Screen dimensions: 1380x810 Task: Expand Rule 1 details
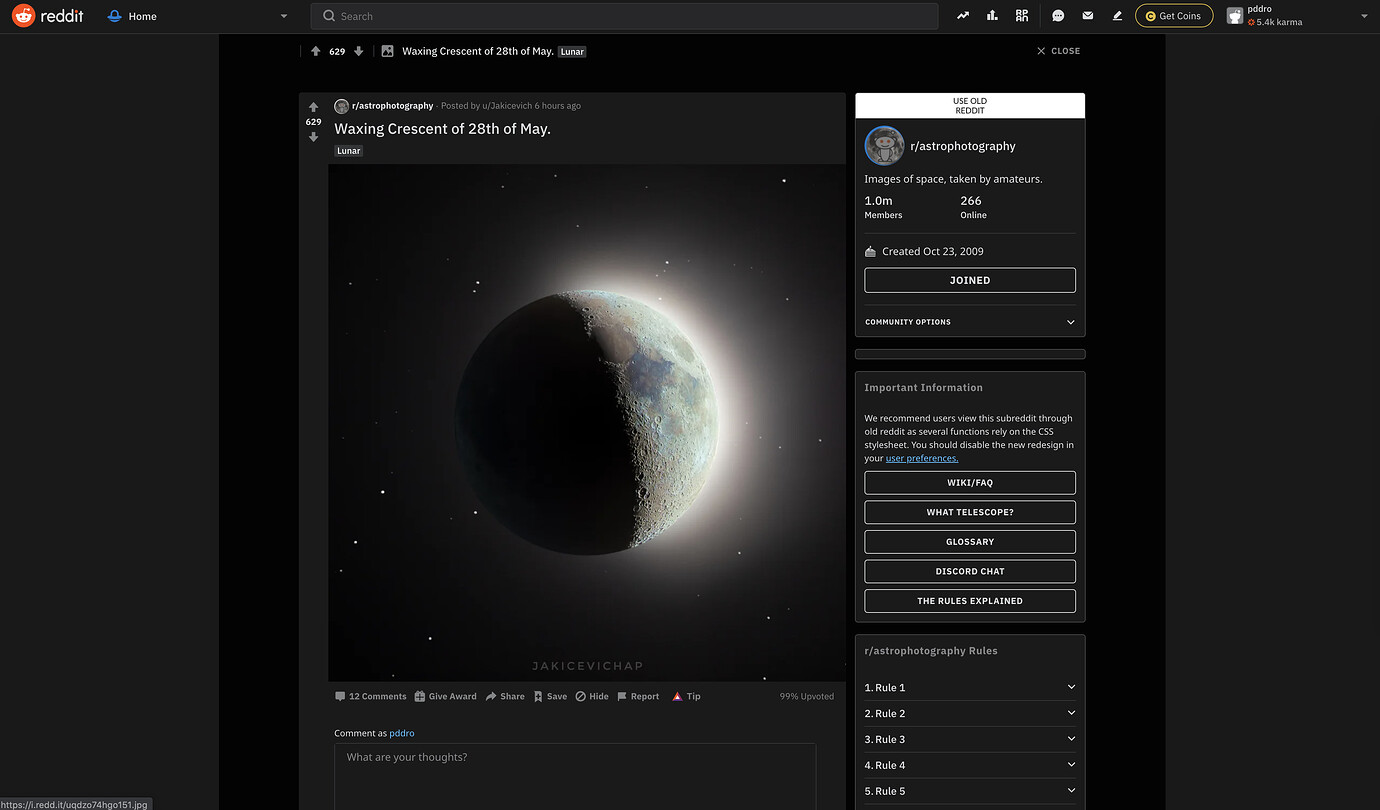click(x=969, y=687)
